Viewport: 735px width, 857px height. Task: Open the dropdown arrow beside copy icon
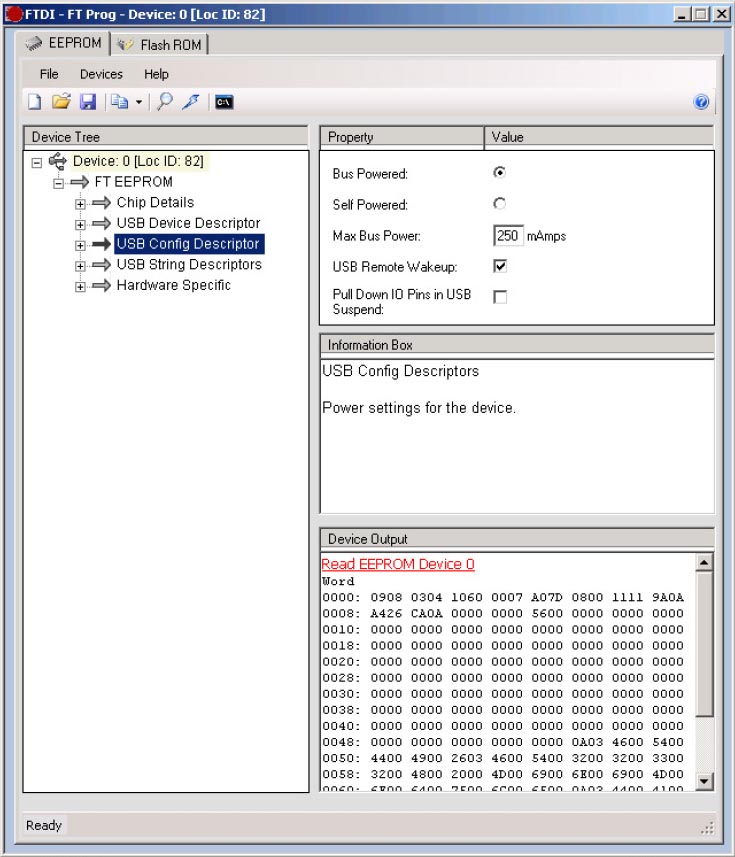pyautogui.click(x=139, y=102)
